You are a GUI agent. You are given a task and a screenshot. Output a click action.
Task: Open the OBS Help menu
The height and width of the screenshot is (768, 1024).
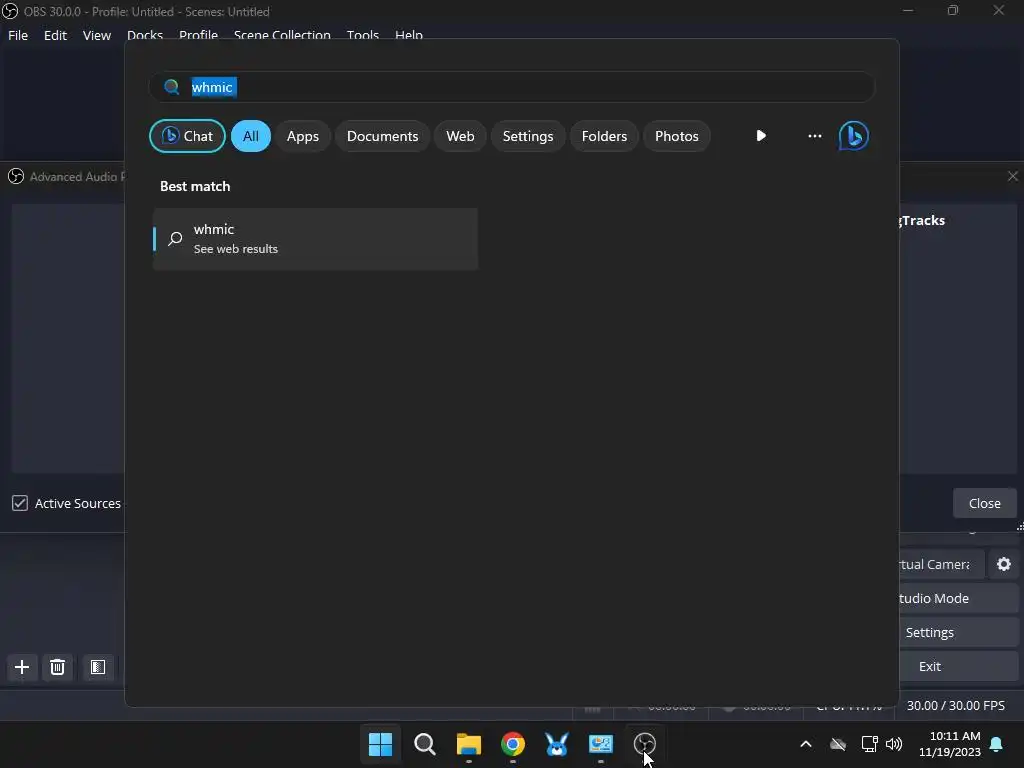coord(409,34)
